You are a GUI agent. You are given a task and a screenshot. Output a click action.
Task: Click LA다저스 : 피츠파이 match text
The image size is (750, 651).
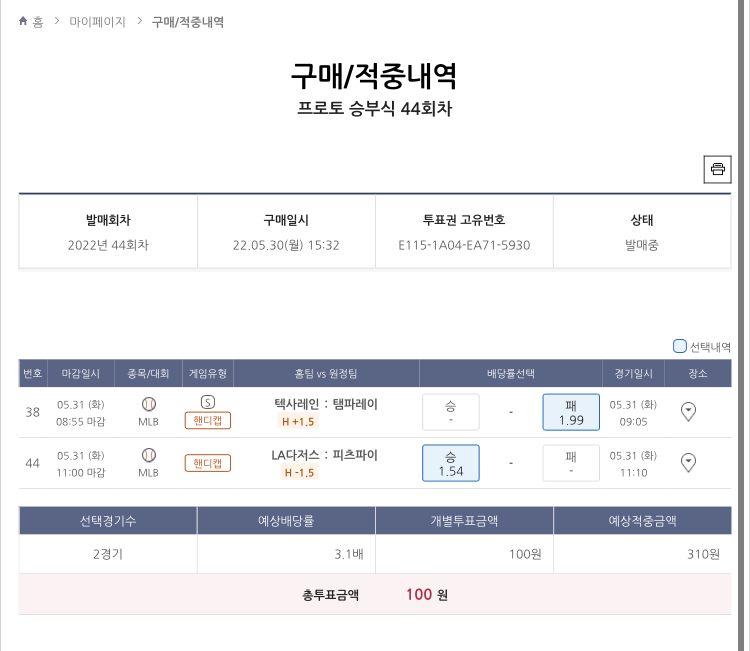coord(324,455)
